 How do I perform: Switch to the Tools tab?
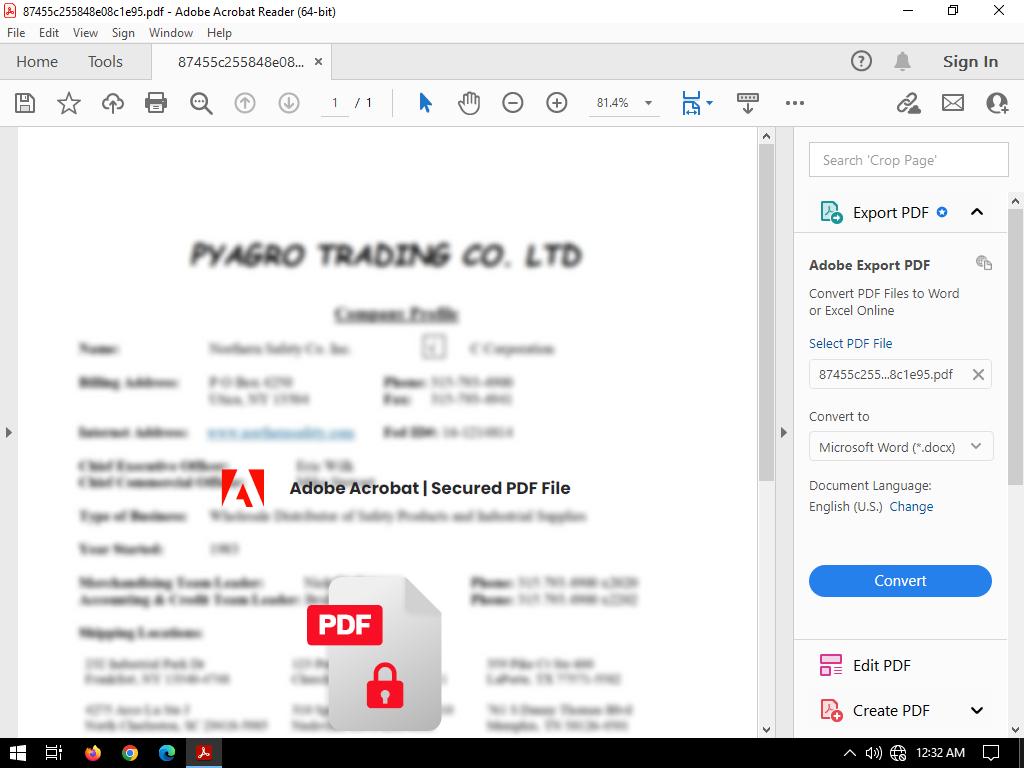[105, 62]
